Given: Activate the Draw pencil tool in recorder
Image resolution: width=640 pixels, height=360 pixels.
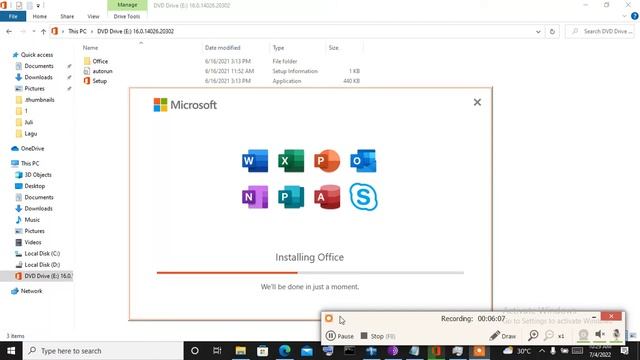Looking at the screenshot, I should pyautogui.click(x=502, y=336).
